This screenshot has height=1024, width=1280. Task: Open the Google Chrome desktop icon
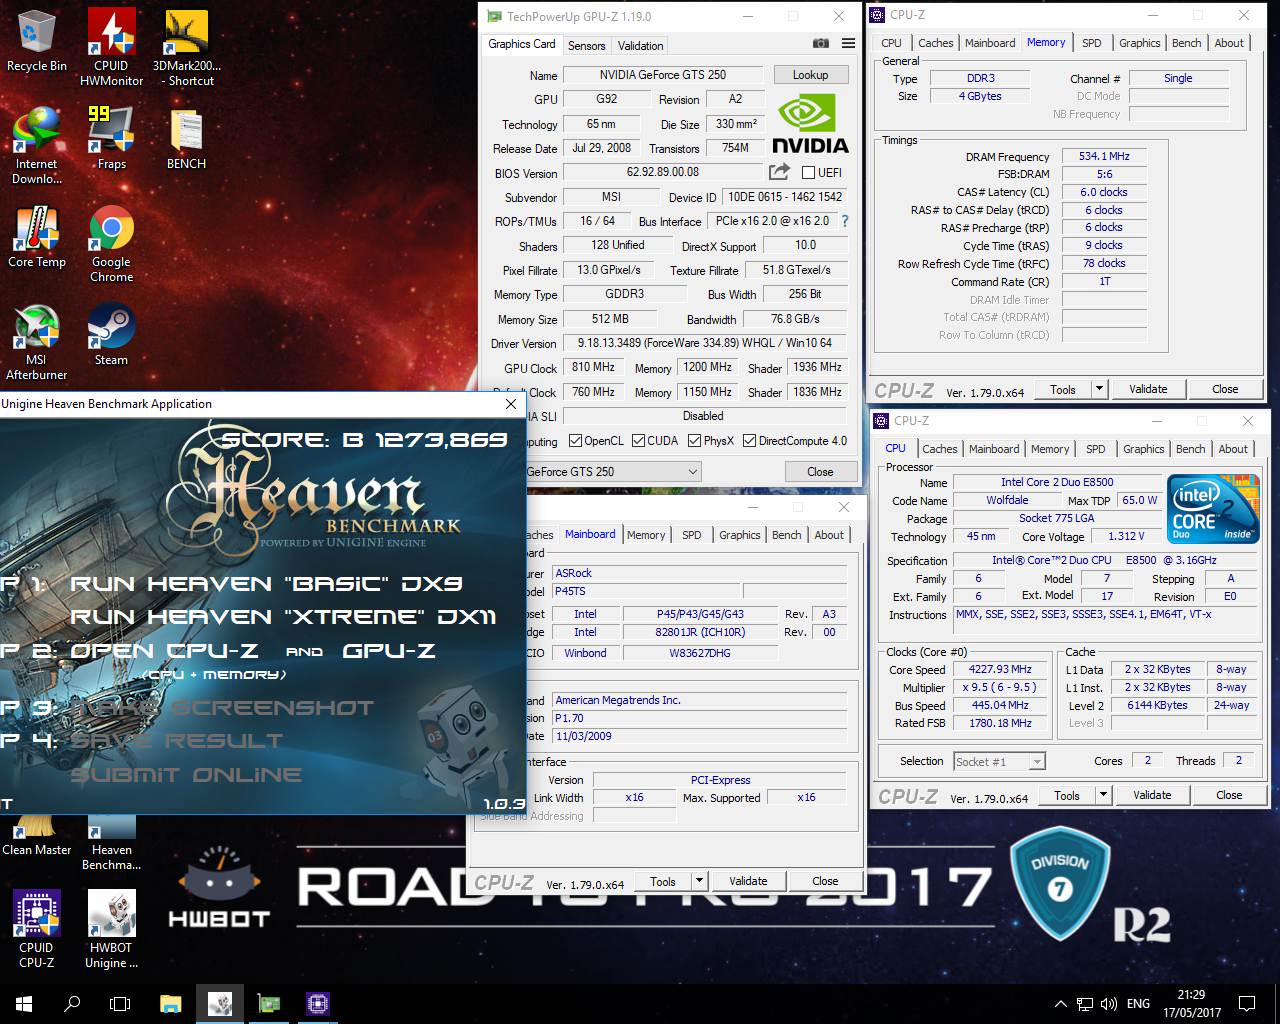click(x=112, y=244)
